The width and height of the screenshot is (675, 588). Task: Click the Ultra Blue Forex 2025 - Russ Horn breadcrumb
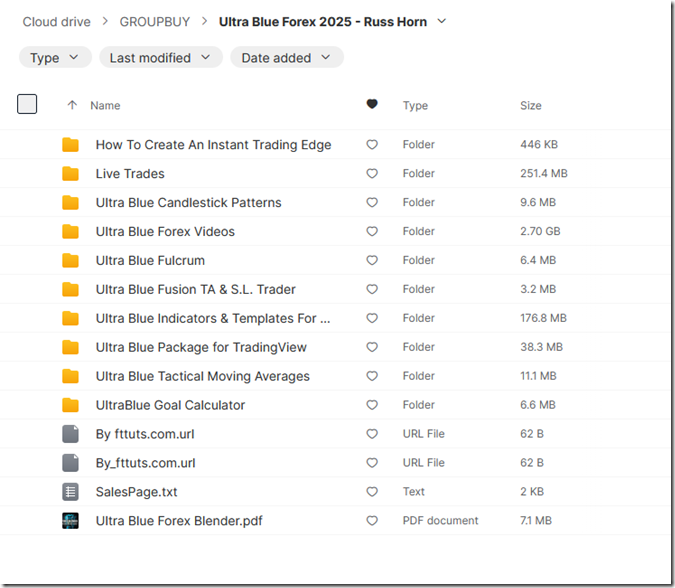(x=323, y=22)
